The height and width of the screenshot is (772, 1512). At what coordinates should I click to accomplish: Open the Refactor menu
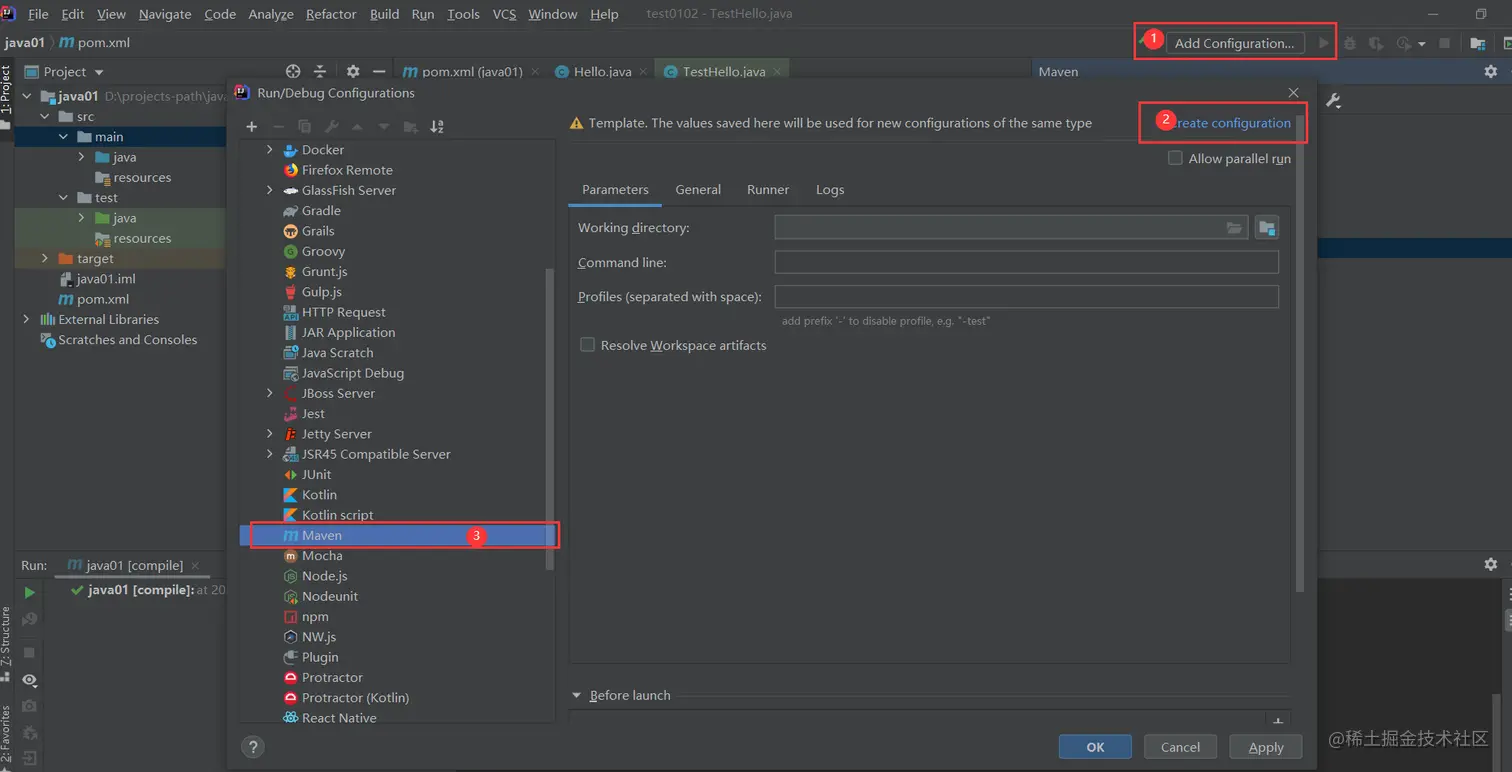[331, 14]
